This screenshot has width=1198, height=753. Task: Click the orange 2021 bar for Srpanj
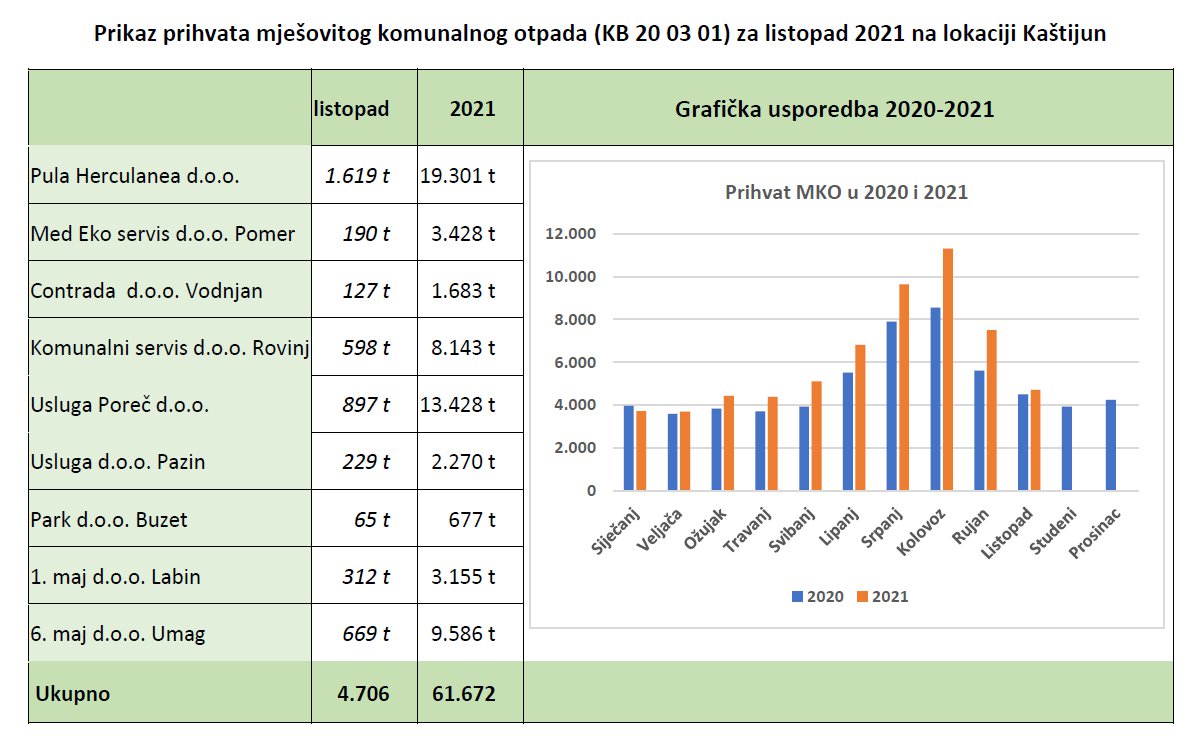pos(904,387)
